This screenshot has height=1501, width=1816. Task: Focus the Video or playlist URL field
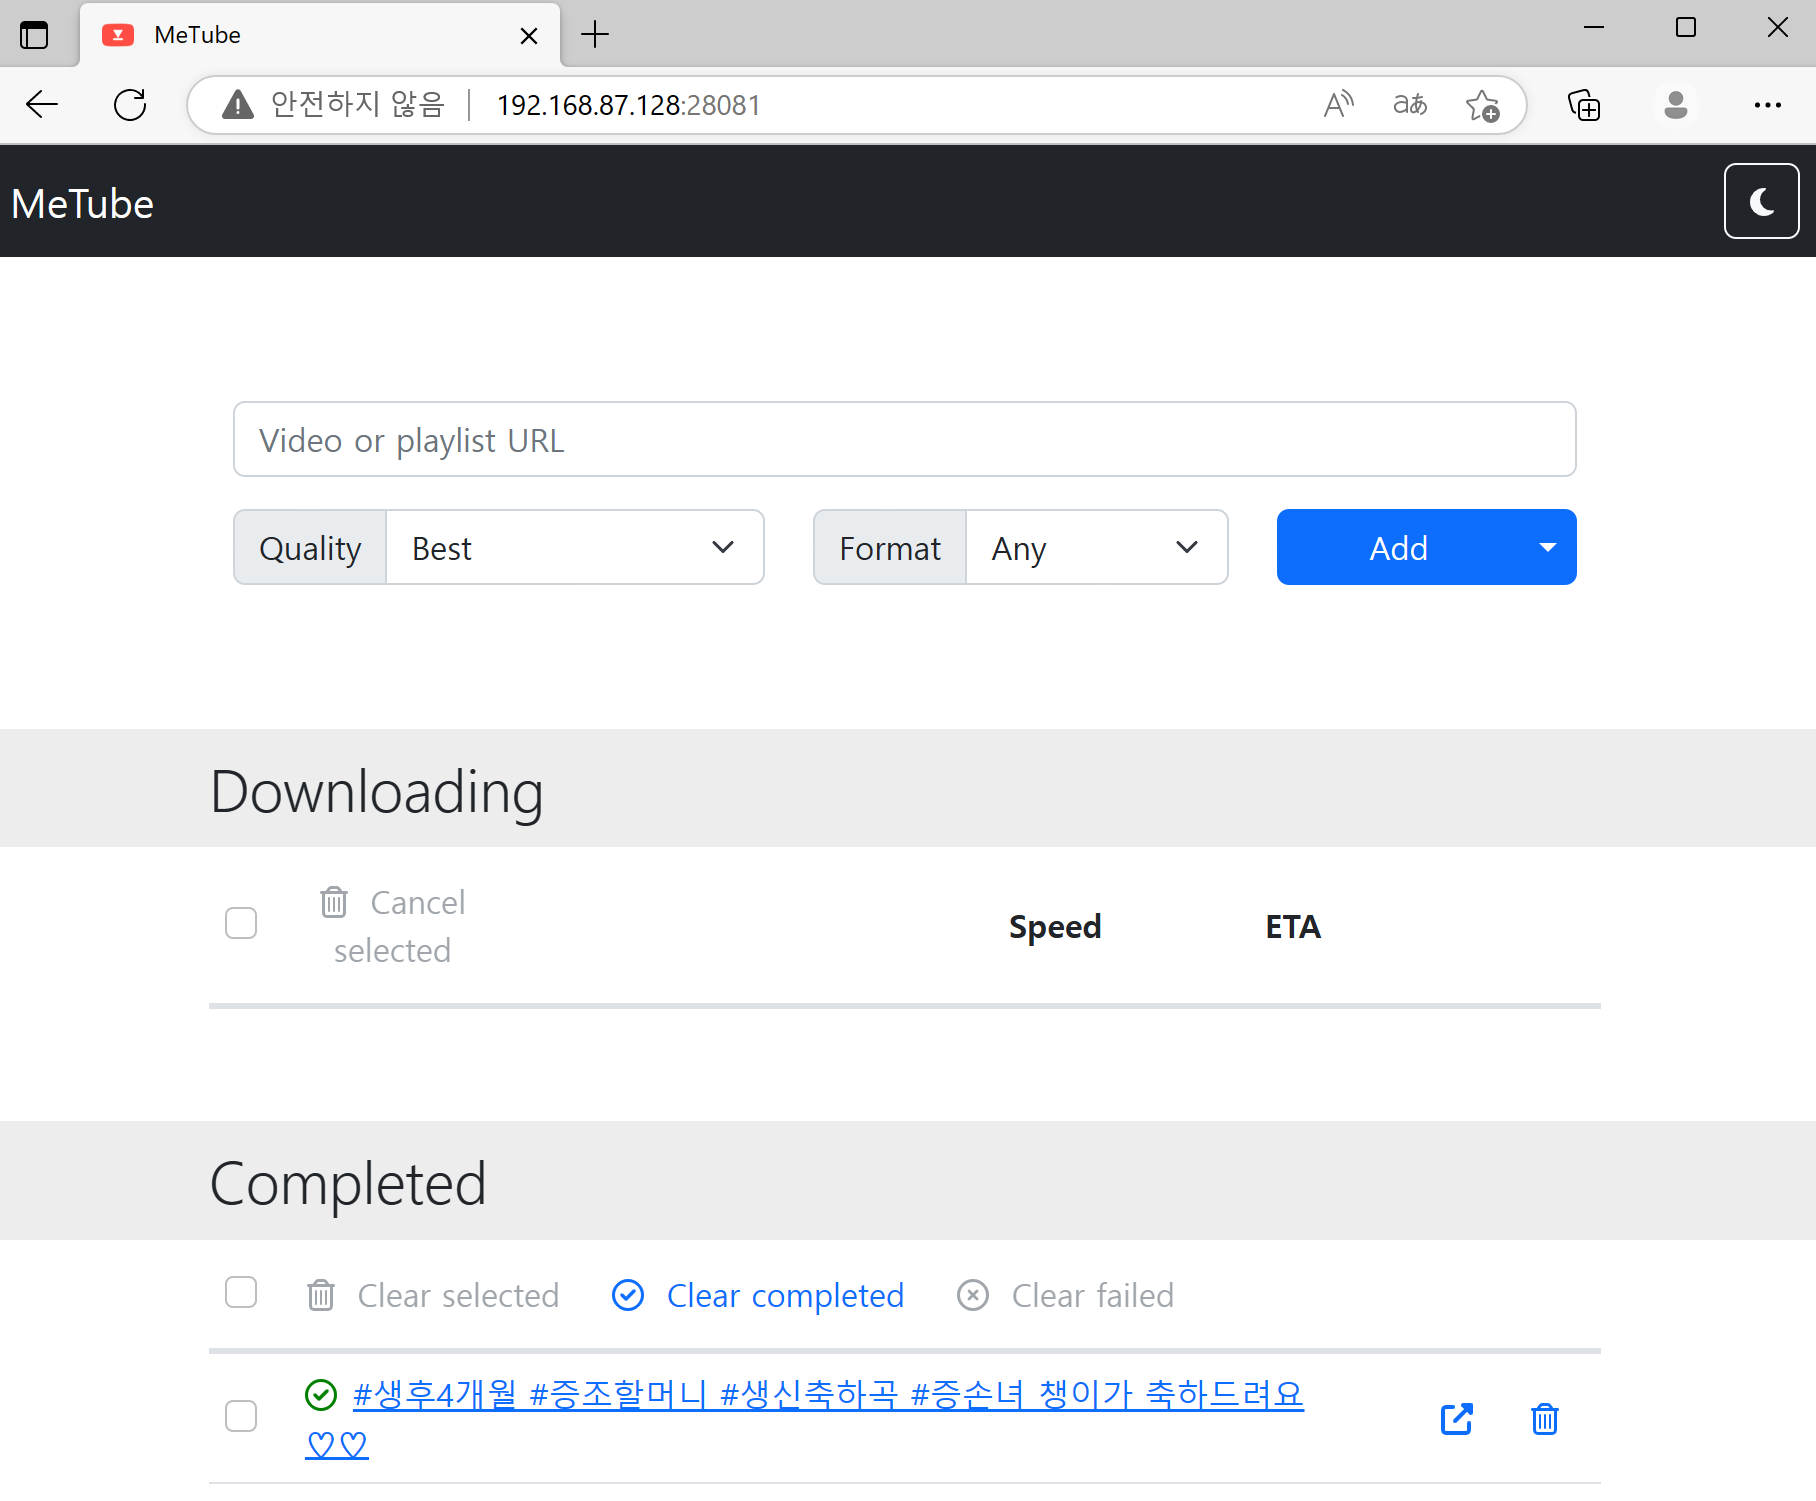[904, 439]
